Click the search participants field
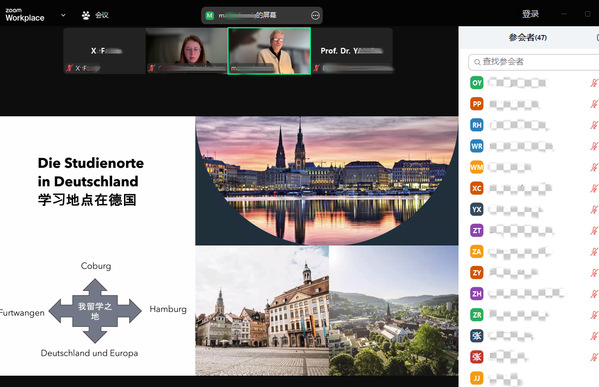The height and width of the screenshot is (387, 599). click(533, 62)
